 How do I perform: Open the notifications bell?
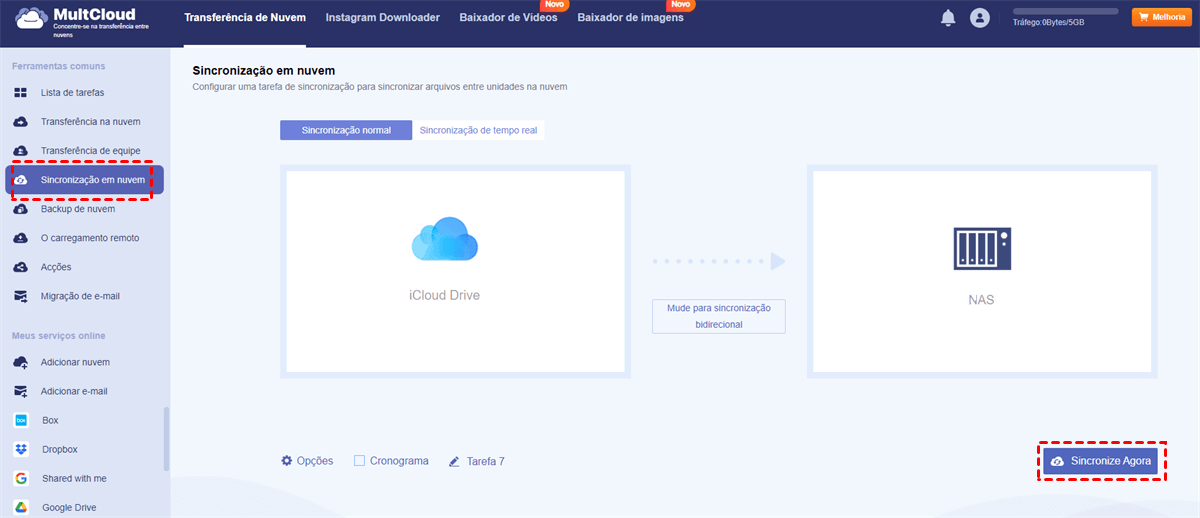click(x=948, y=18)
